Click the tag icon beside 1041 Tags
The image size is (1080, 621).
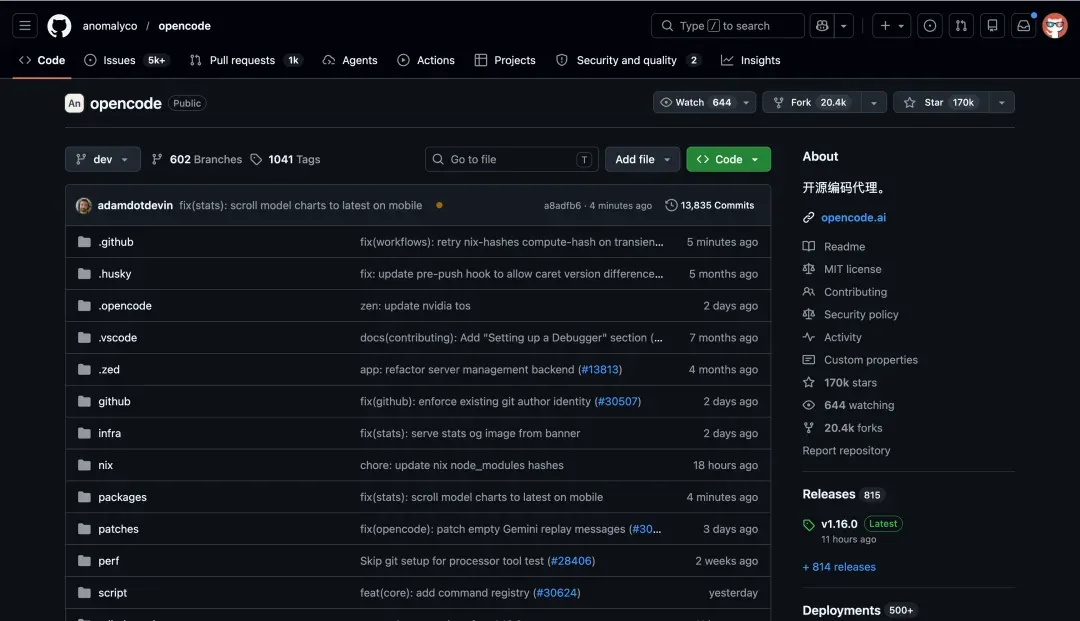pyautogui.click(x=256, y=160)
